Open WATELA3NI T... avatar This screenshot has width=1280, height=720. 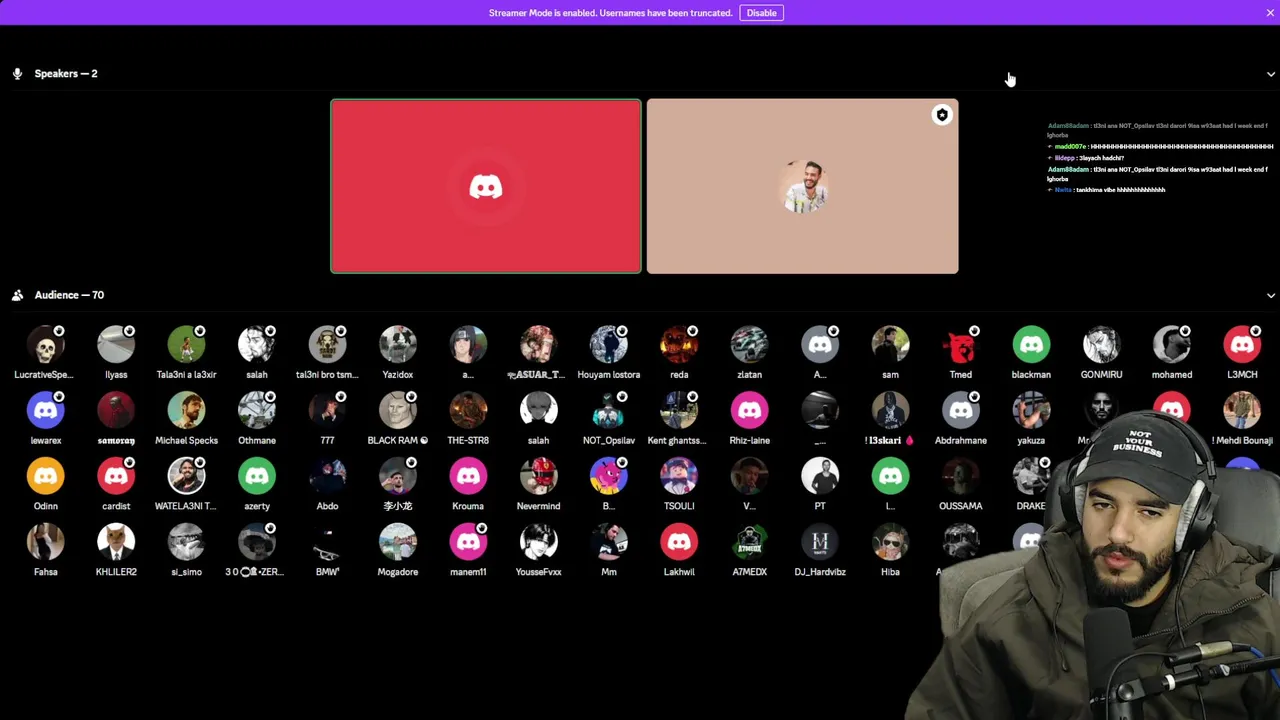(x=186, y=477)
